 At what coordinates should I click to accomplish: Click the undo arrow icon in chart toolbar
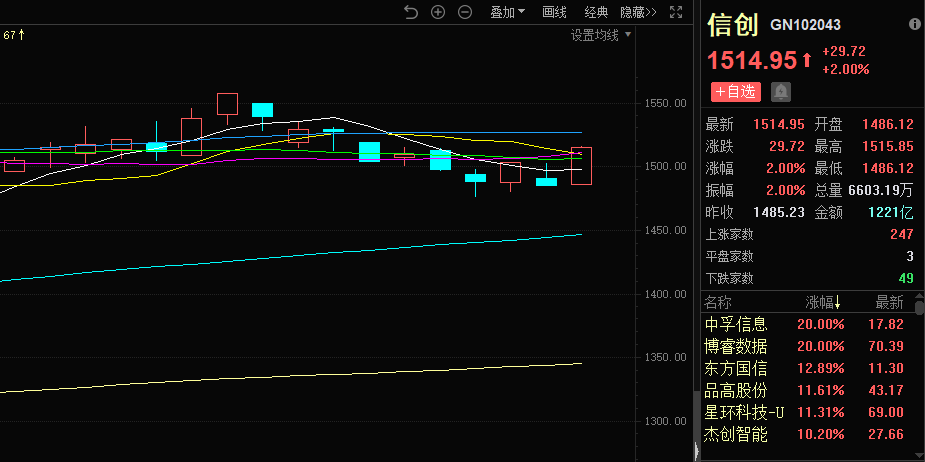coord(411,12)
